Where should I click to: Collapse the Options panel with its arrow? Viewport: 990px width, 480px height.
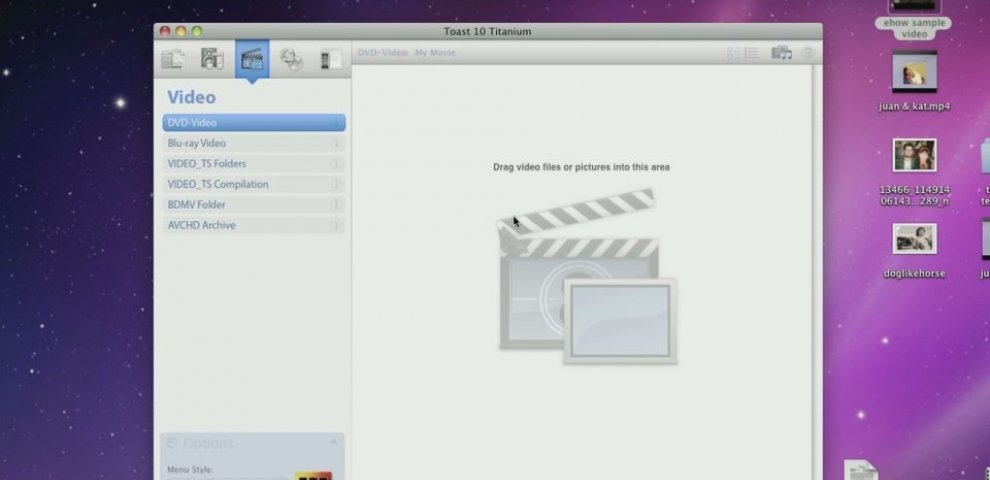pos(333,443)
